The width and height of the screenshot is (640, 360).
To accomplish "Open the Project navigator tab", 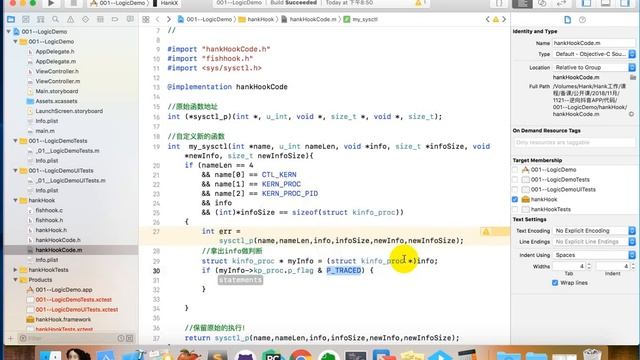I will (11, 19).
